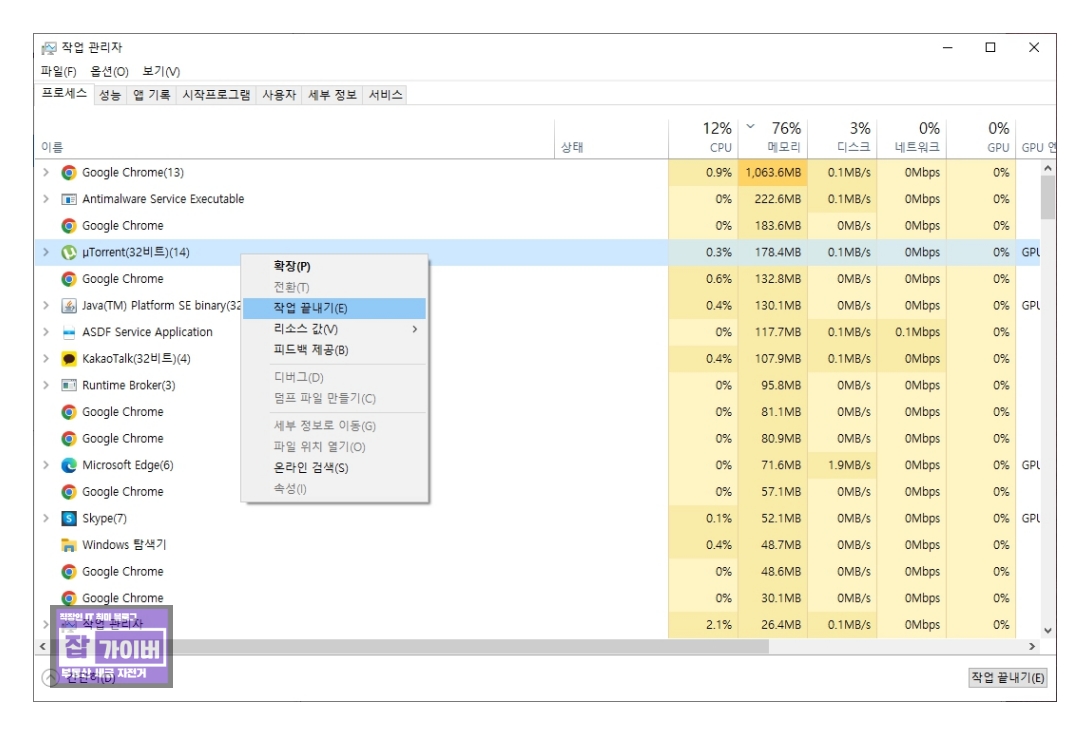This screenshot has height=735, width=1090.
Task: Sort by the 이름 column header
Action: (294, 138)
